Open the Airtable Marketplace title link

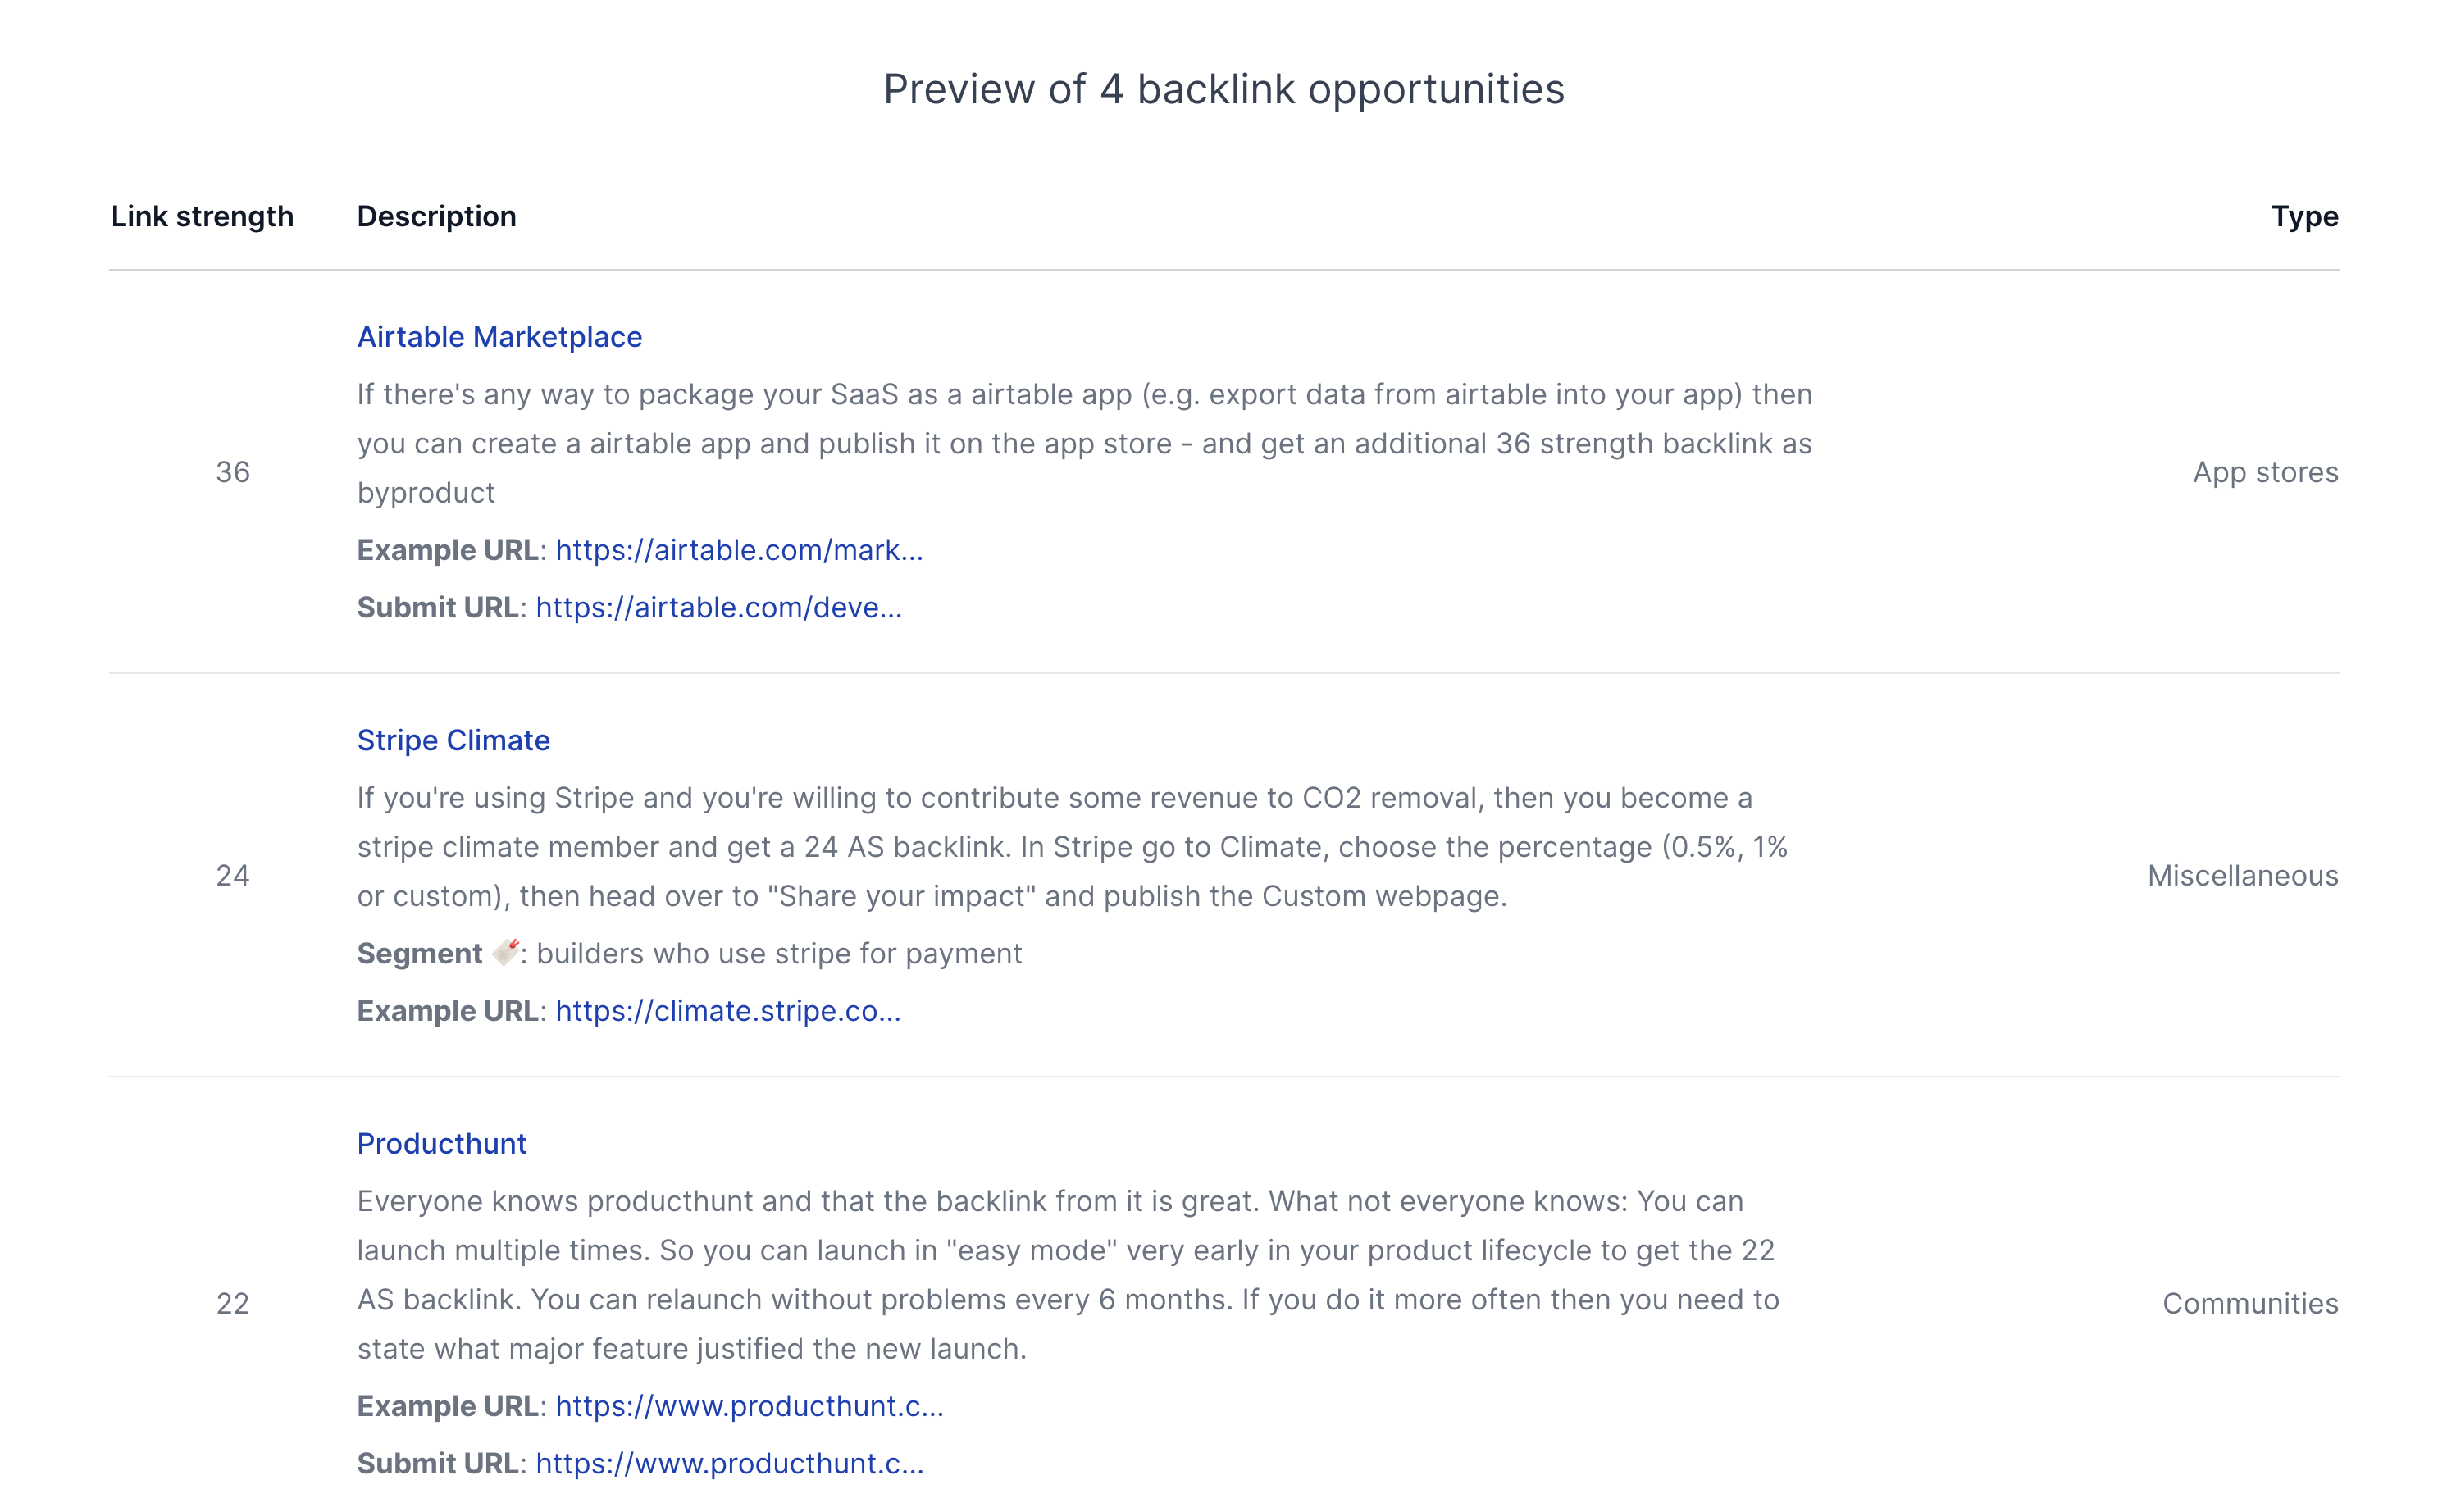(499, 337)
